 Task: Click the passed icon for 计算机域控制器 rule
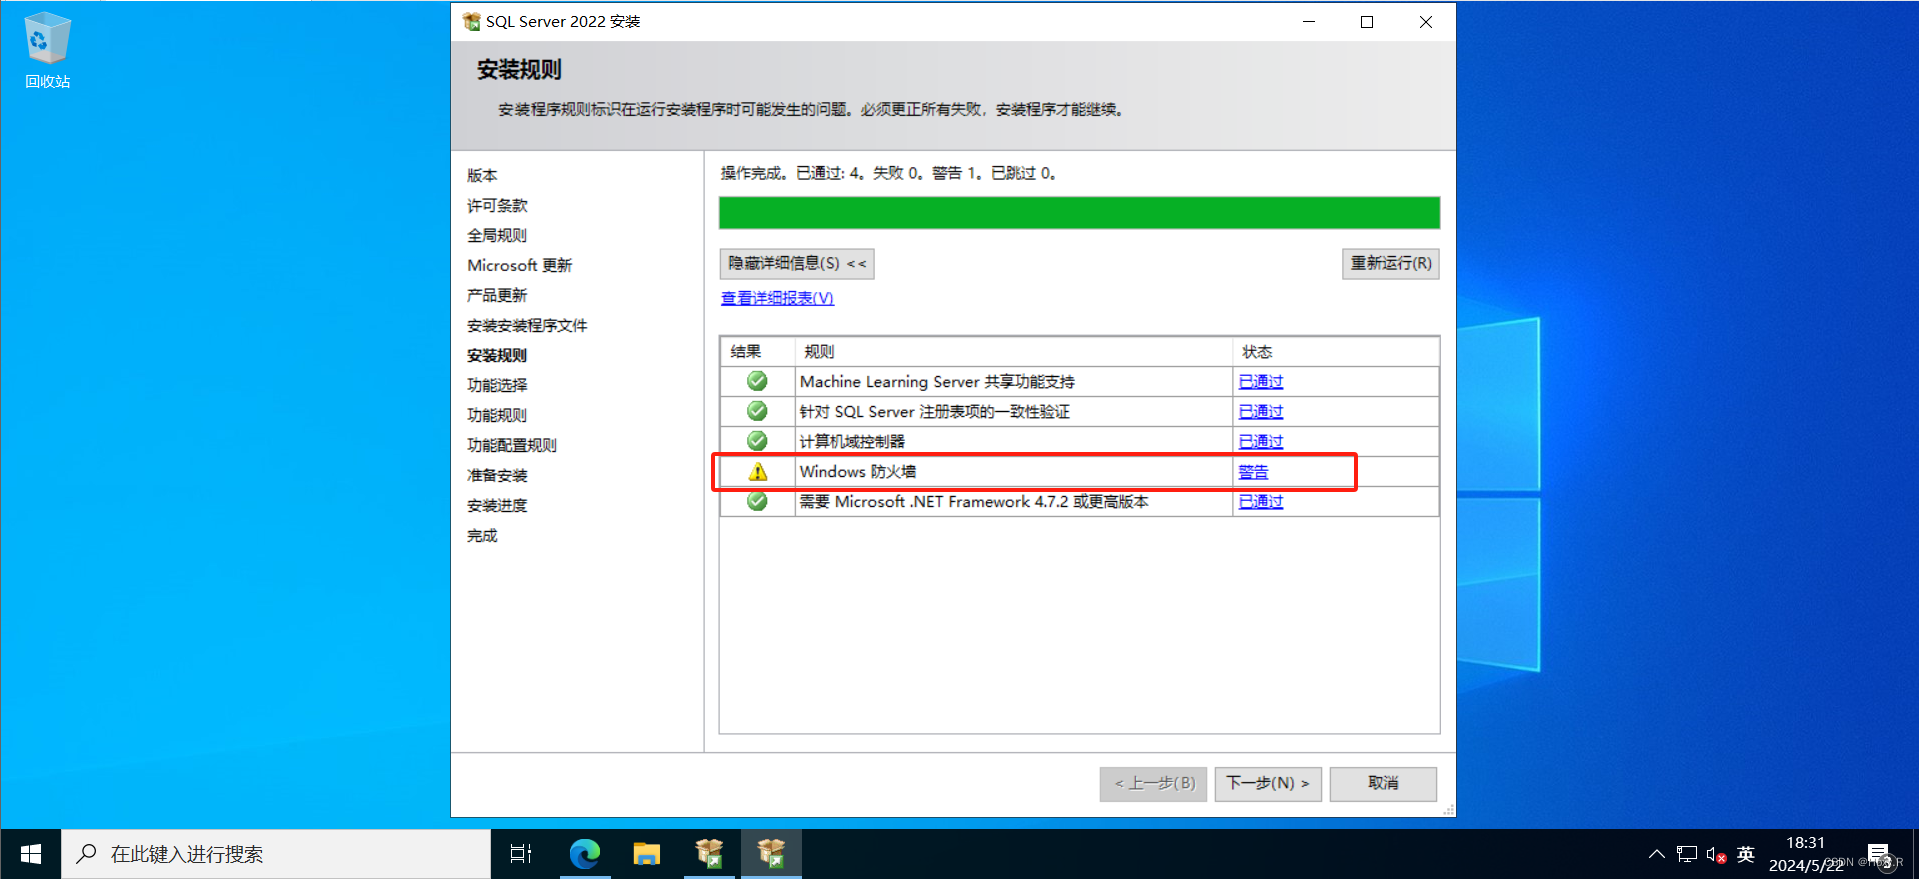757,441
